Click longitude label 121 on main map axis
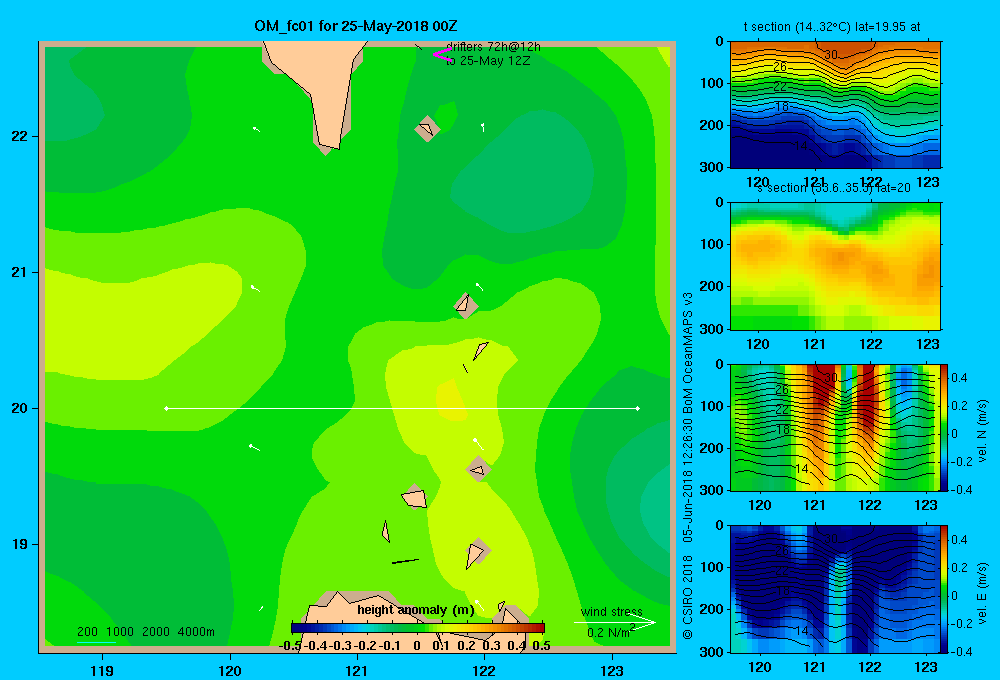Screen dimensions: 1000x680 pos(357,670)
